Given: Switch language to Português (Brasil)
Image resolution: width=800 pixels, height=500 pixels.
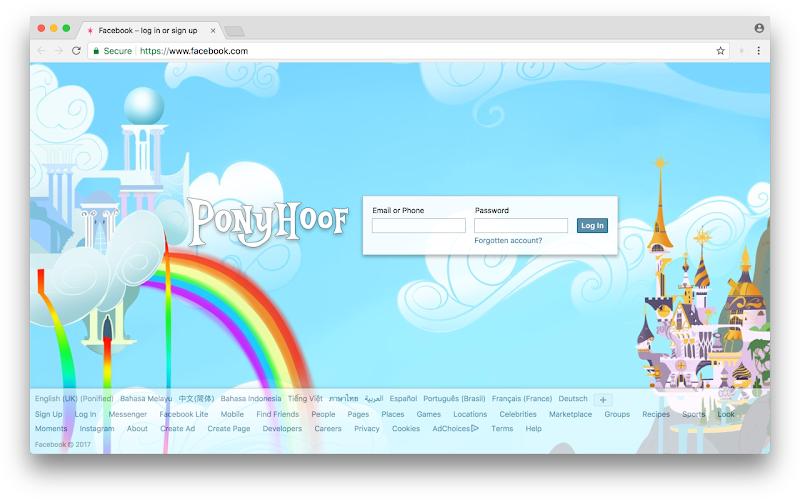Looking at the screenshot, I should [x=454, y=398].
